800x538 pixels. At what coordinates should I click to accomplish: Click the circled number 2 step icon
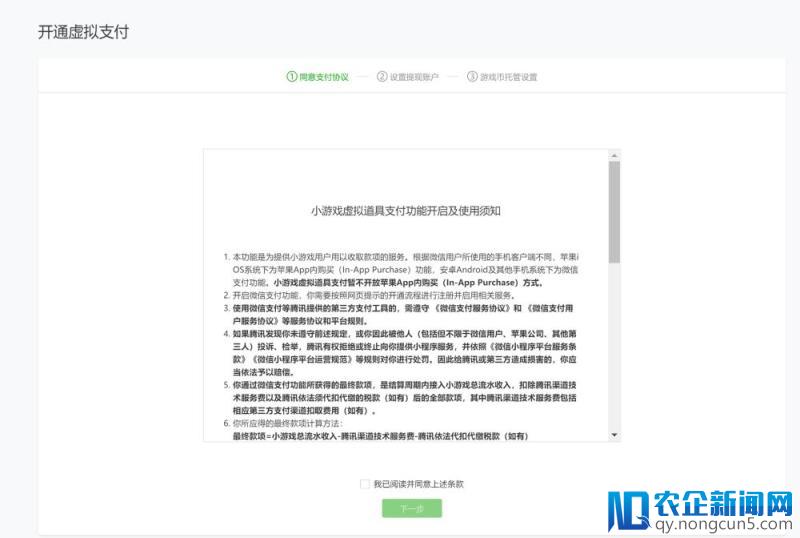click(382, 77)
